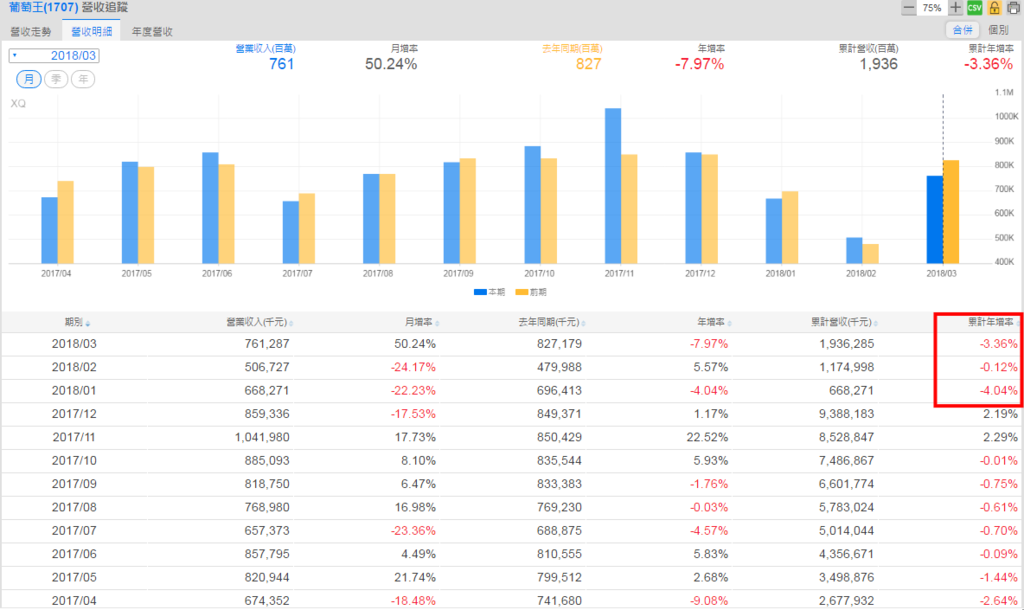Click the month-growth cell 6.47%
Image resolution: width=1024 pixels, height=610 pixels.
(419, 484)
